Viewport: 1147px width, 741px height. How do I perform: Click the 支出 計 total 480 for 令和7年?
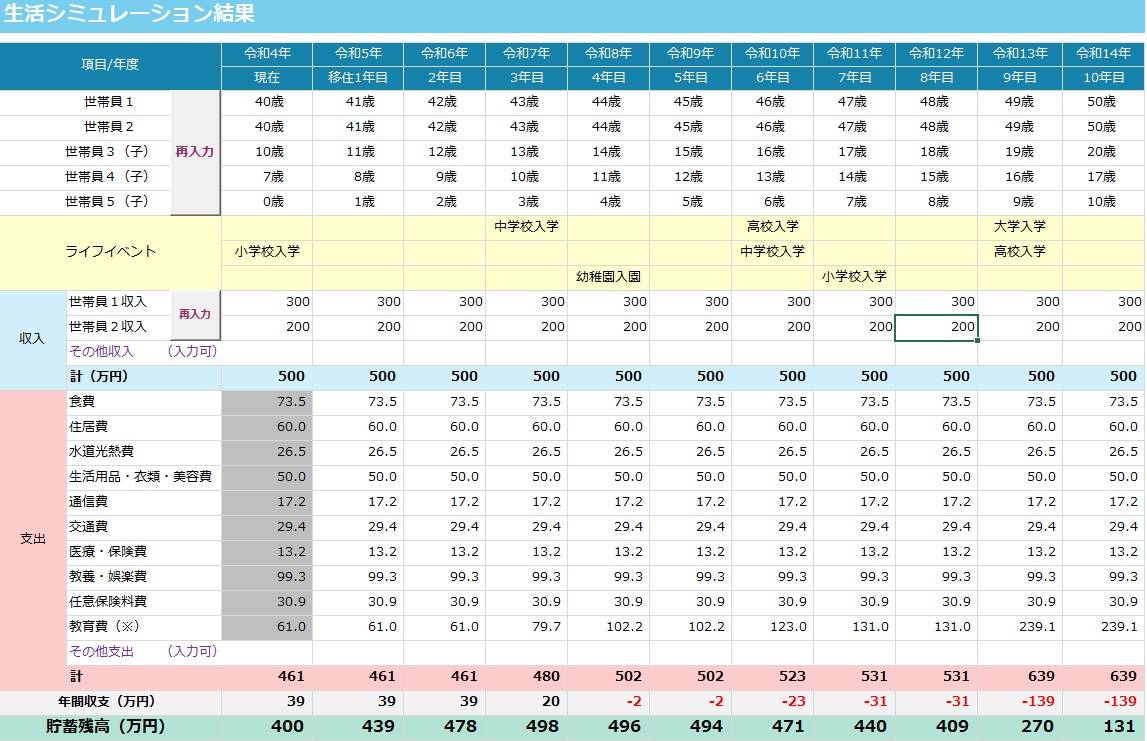(x=526, y=677)
